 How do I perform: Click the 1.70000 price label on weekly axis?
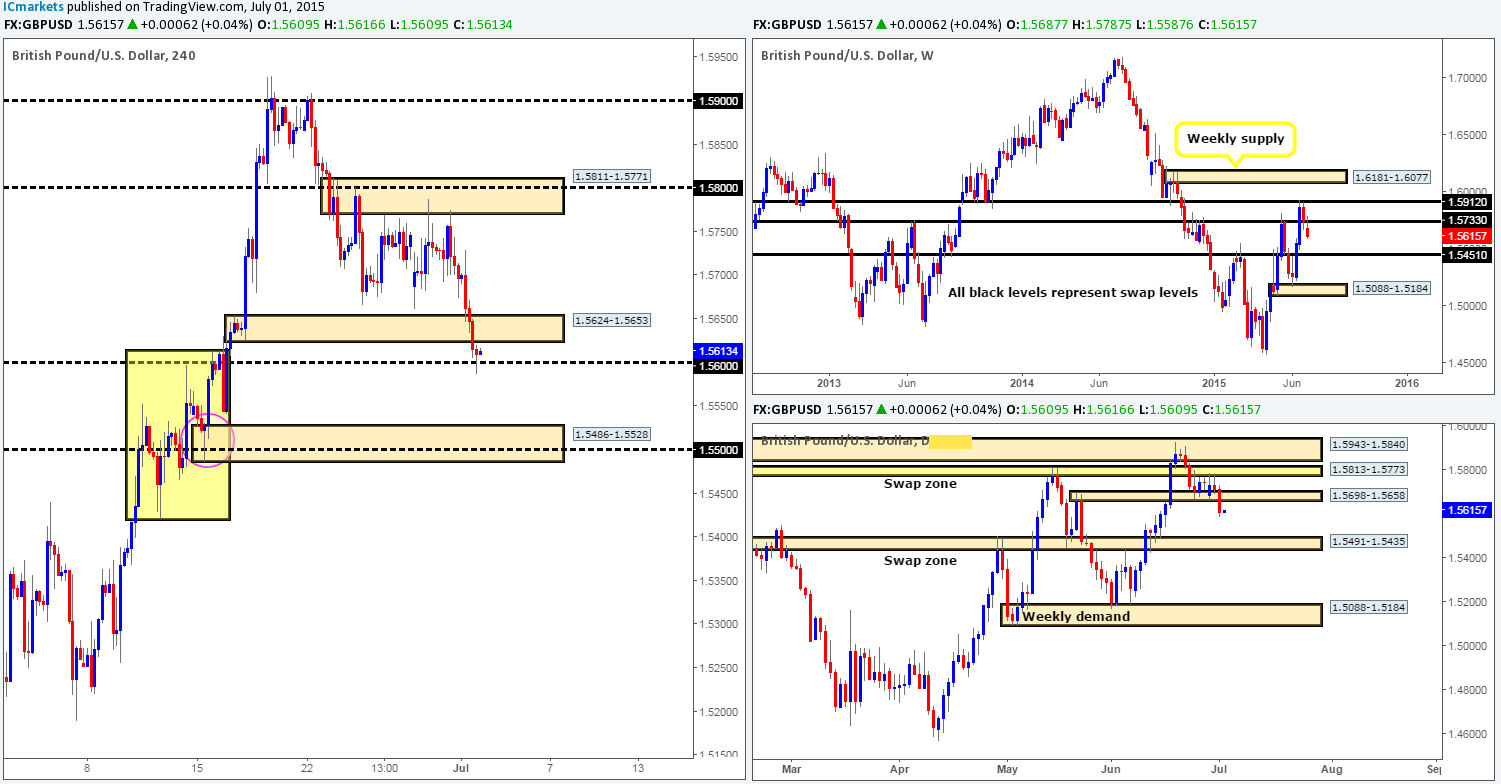click(1468, 76)
